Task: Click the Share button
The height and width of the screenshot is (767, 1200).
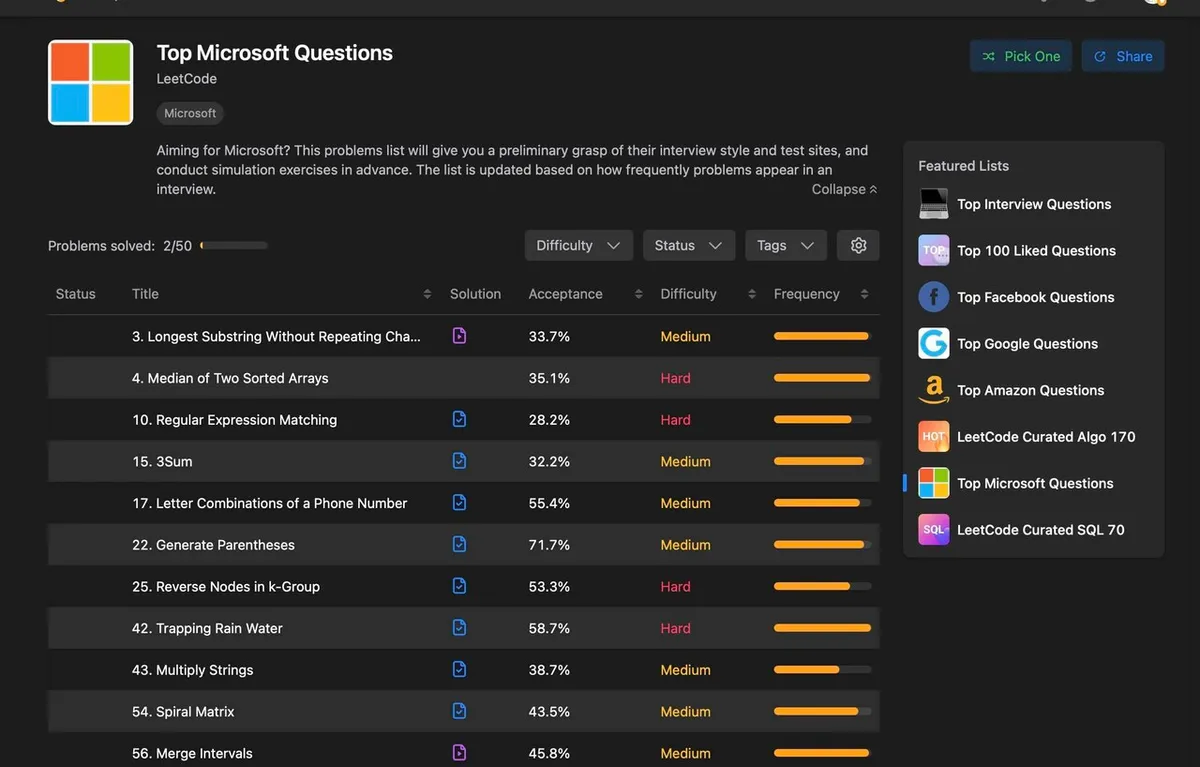Action: [1123, 56]
